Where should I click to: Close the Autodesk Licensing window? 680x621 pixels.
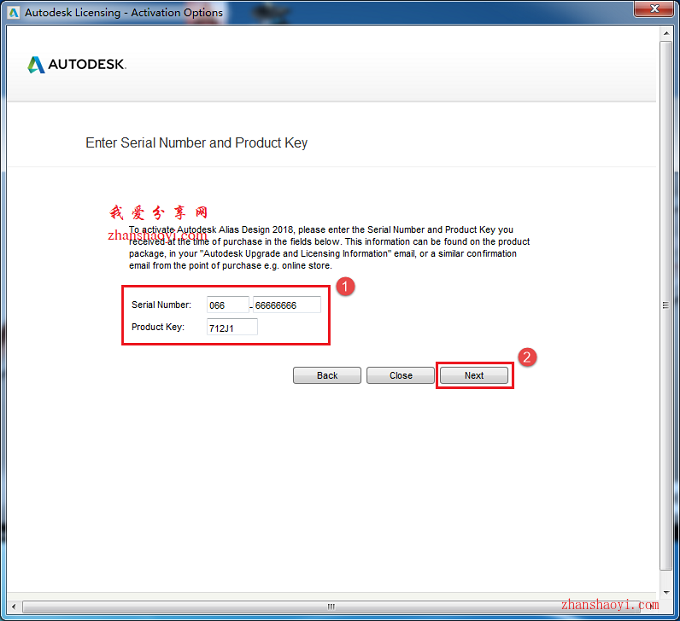[x=655, y=9]
